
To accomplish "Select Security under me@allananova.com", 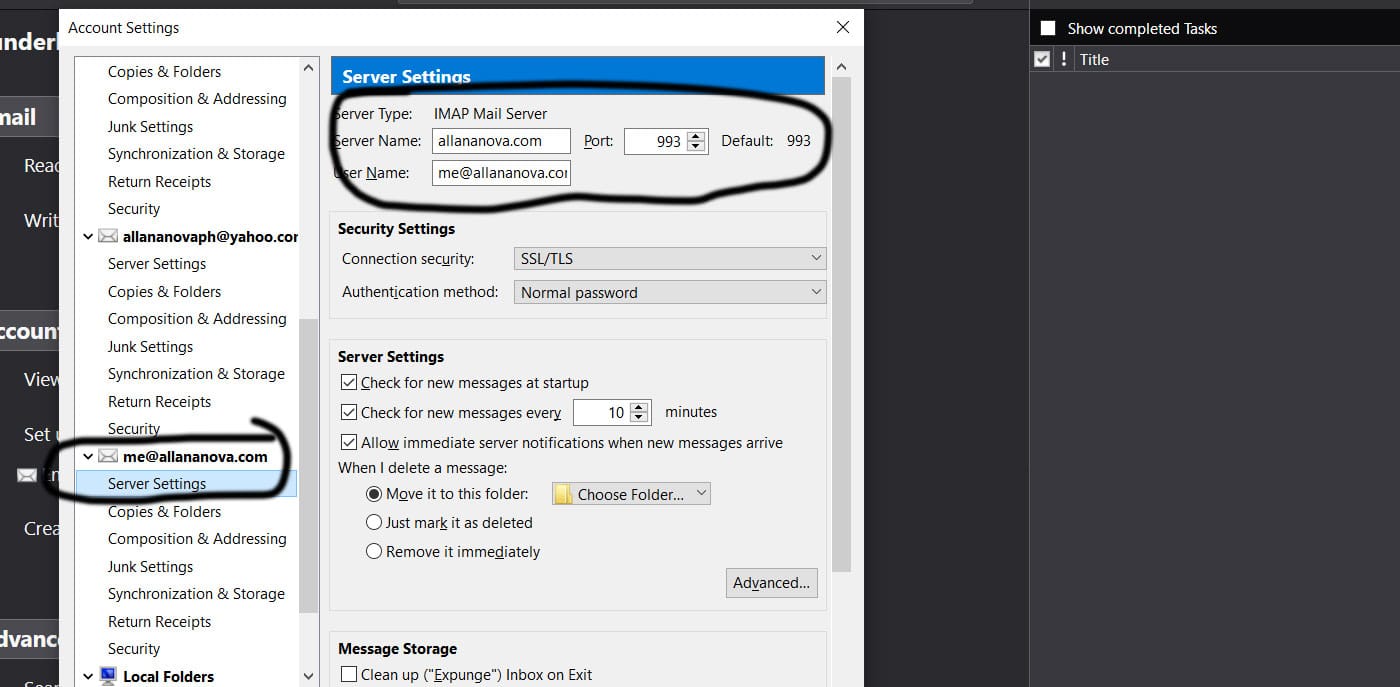I will pos(134,649).
